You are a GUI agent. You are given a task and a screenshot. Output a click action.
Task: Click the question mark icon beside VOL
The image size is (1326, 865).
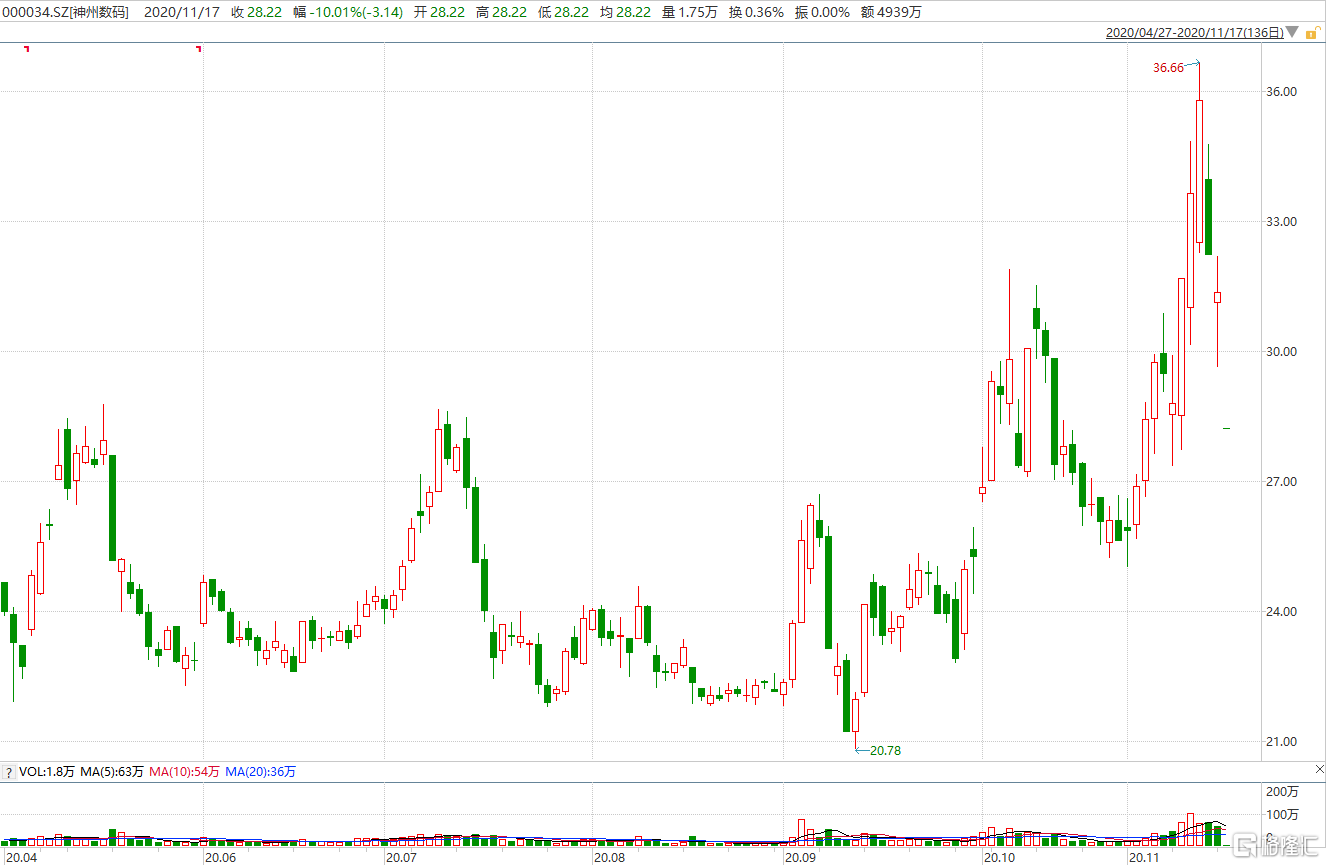tap(8, 772)
